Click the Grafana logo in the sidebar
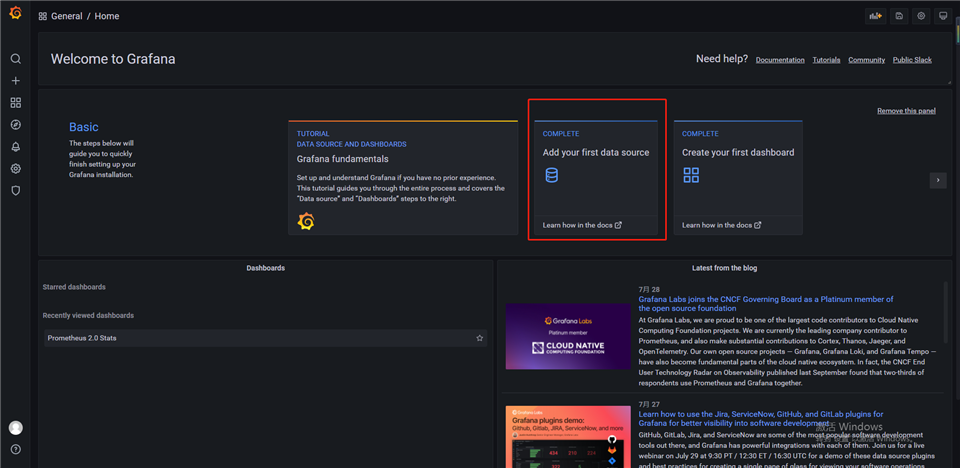Image resolution: width=960 pixels, height=468 pixels. [15, 13]
